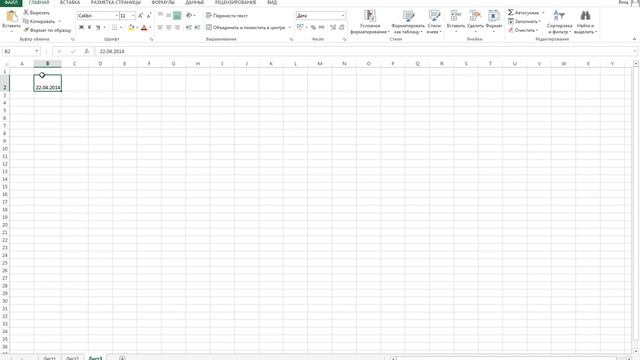Activate Format Painter (Формат по образцу)
The height and width of the screenshot is (360, 640).
pyautogui.click(x=47, y=30)
